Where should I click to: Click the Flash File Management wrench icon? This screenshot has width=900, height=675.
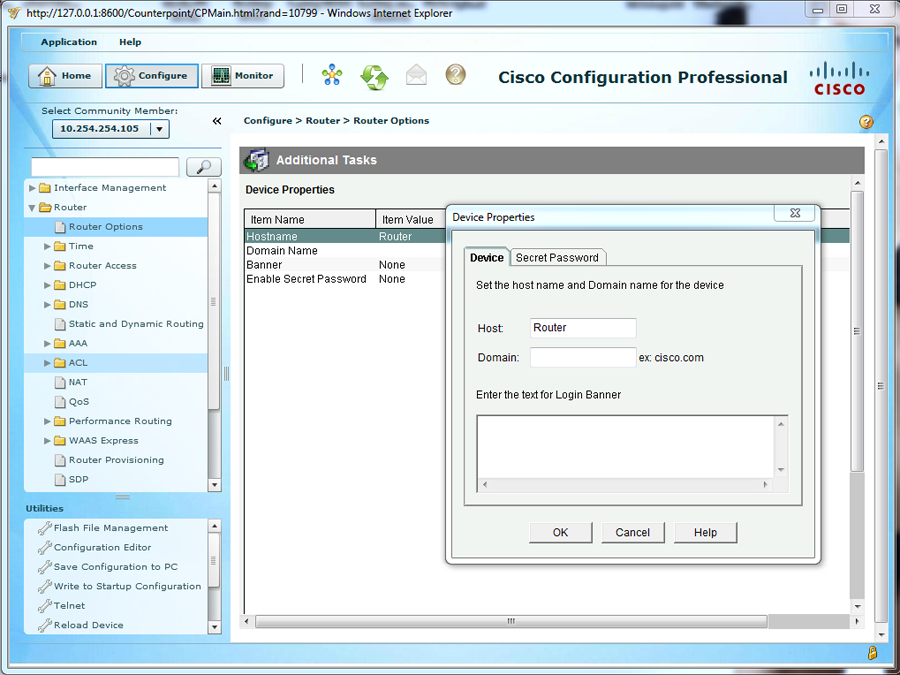[x=45, y=527]
